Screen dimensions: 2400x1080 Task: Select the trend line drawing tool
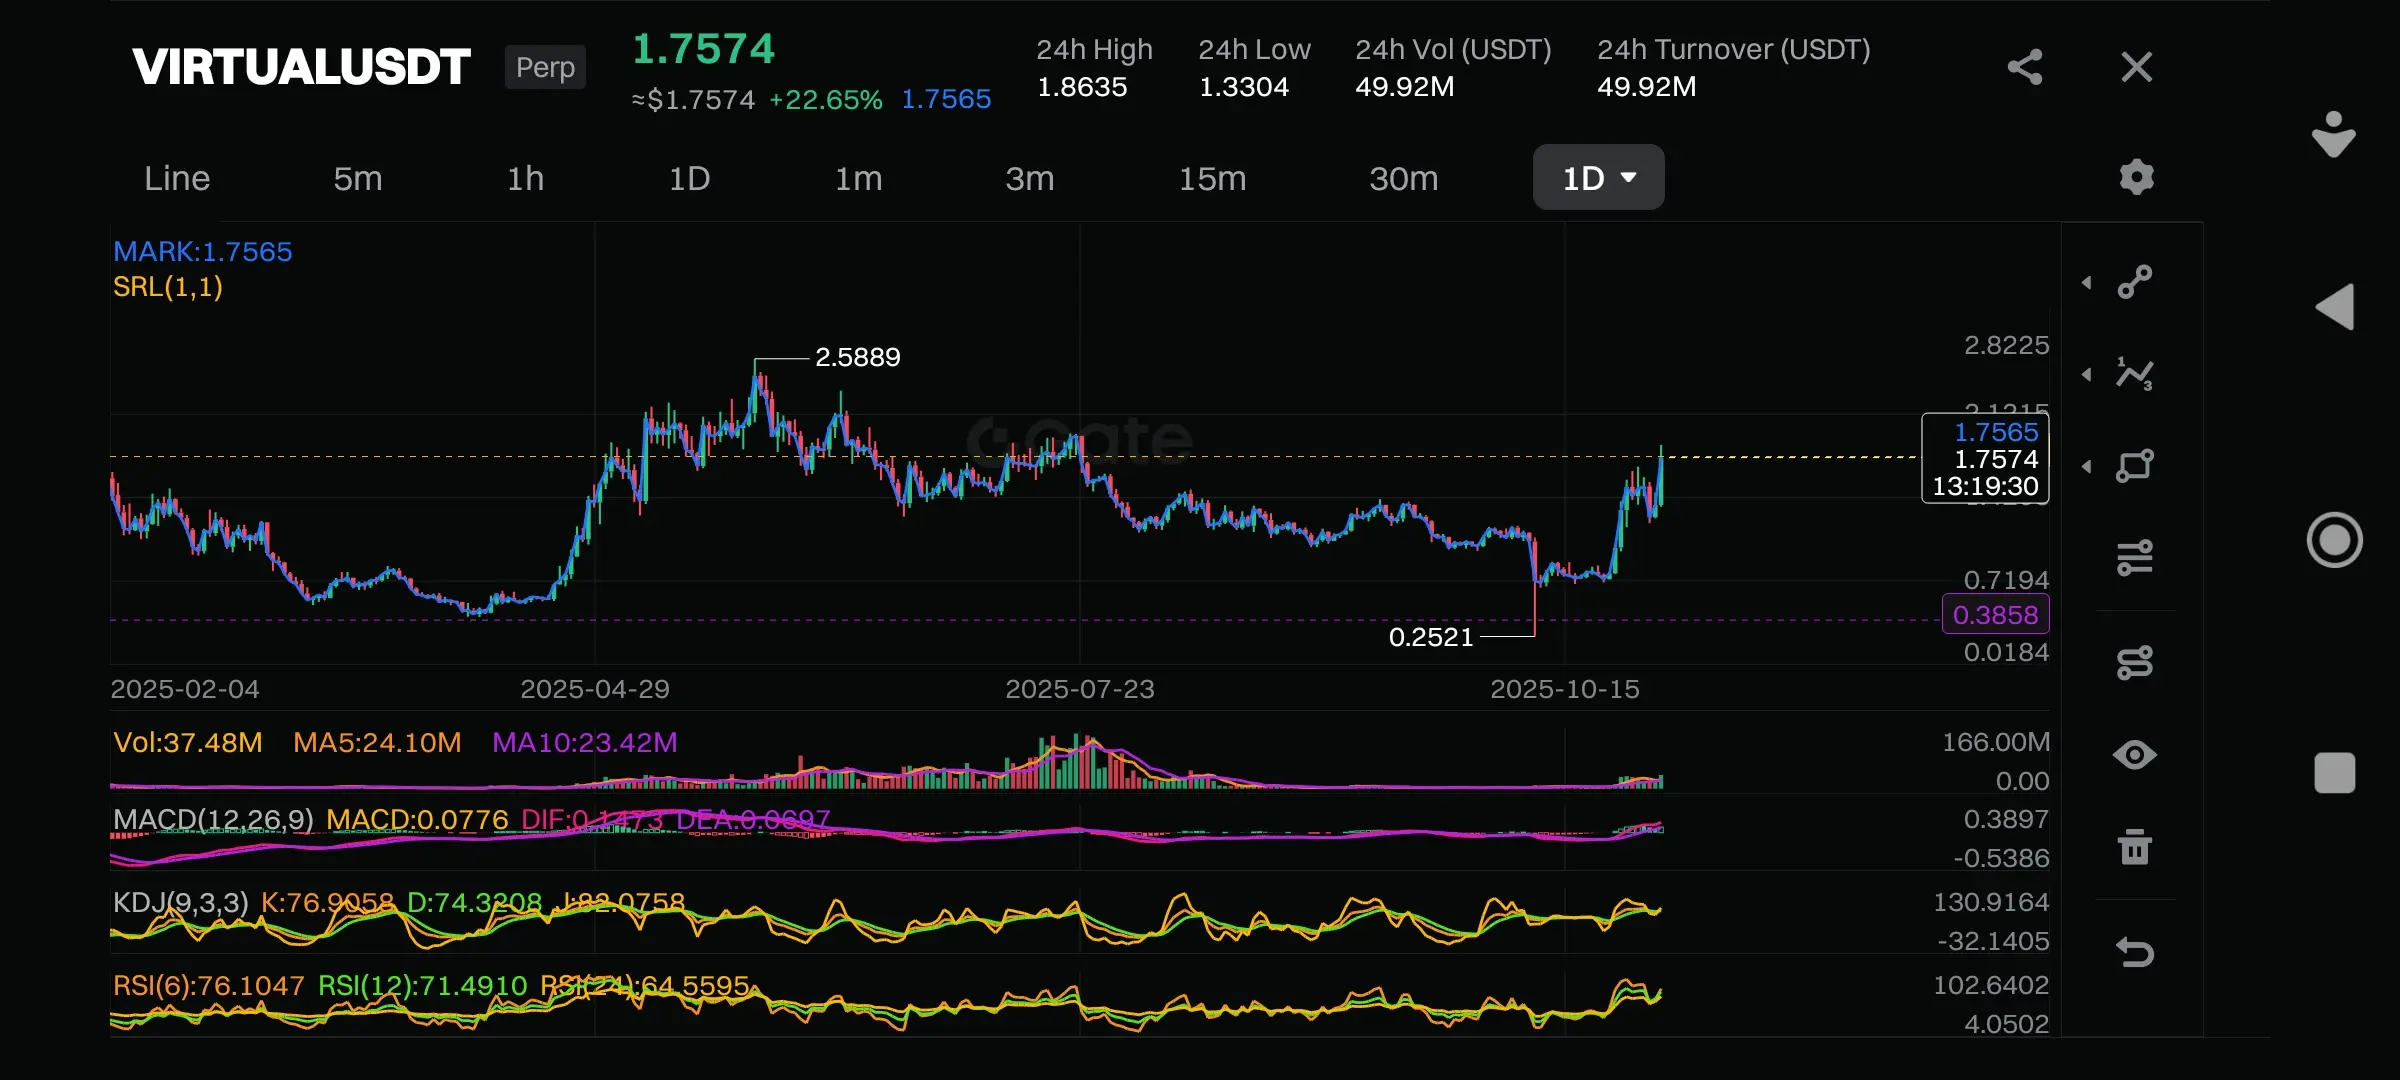[x=2135, y=282]
